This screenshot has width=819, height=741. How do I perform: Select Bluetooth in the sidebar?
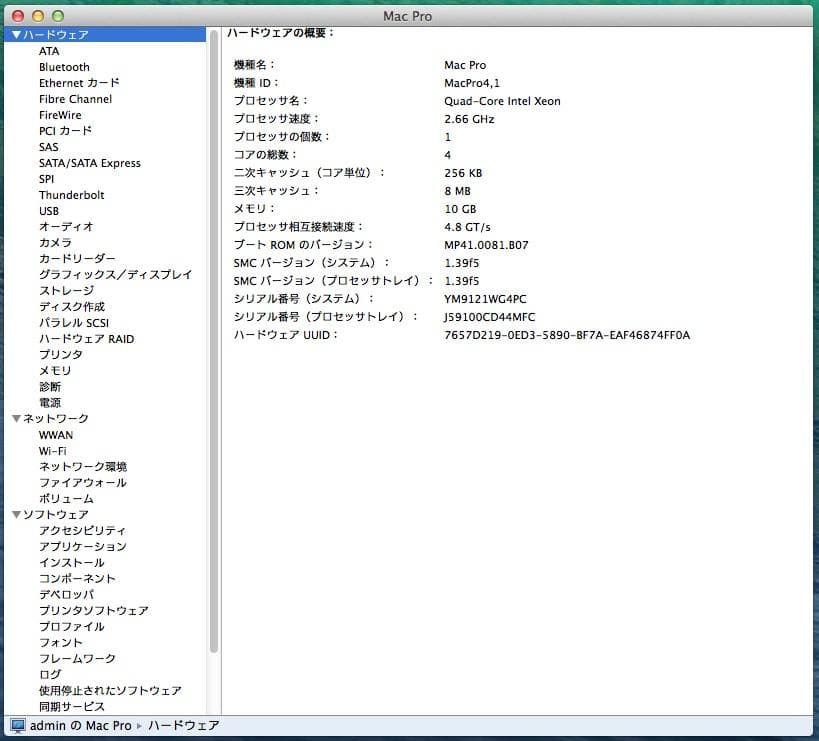(x=64, y=67)
